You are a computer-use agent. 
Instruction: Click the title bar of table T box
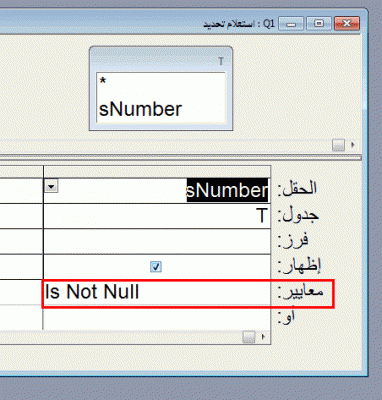(x=161, y=60)
